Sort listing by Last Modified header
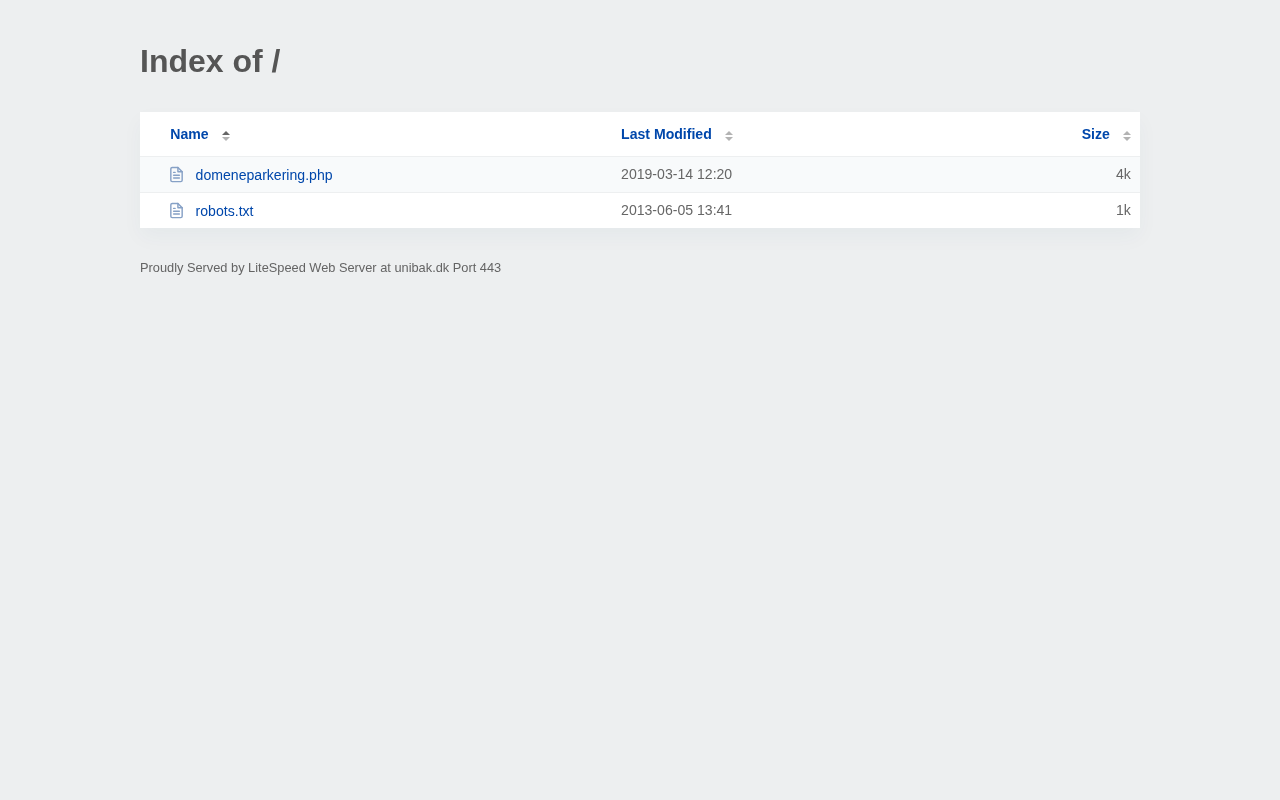Screen dimensions: 1280x800 click(666, 134)
